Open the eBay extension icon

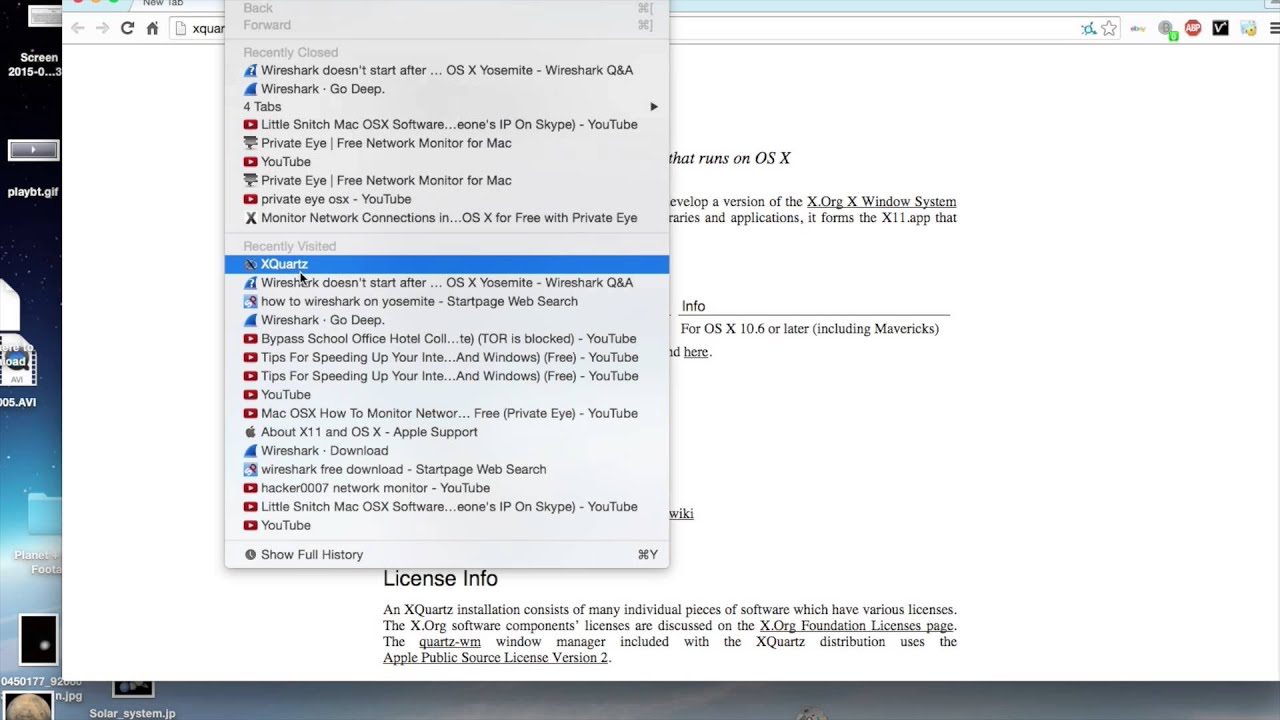pos(1138,28)
